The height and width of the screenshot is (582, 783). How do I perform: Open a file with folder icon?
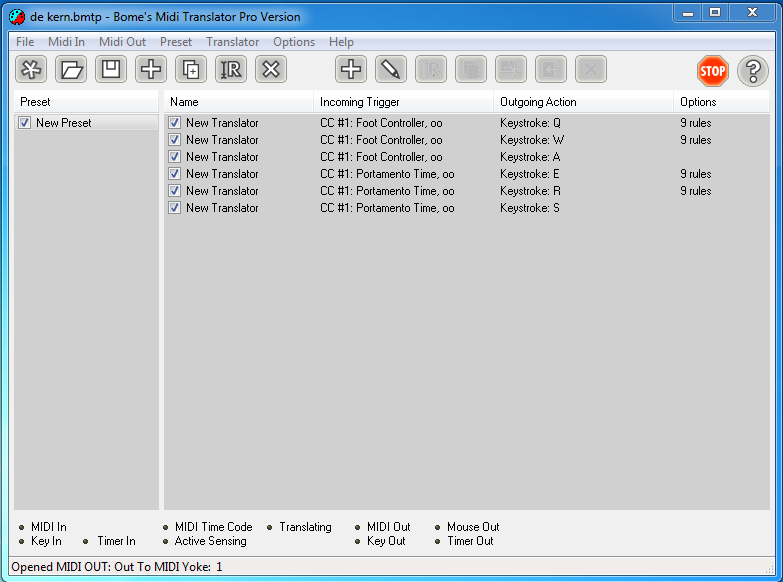click(71, 69)
